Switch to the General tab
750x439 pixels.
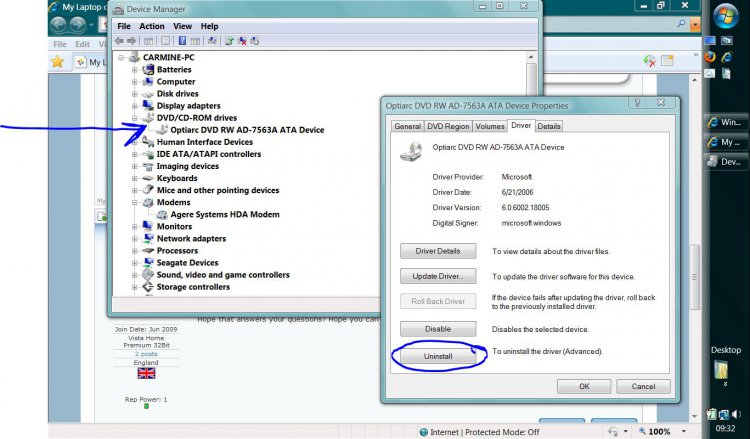tap(408, 126)
